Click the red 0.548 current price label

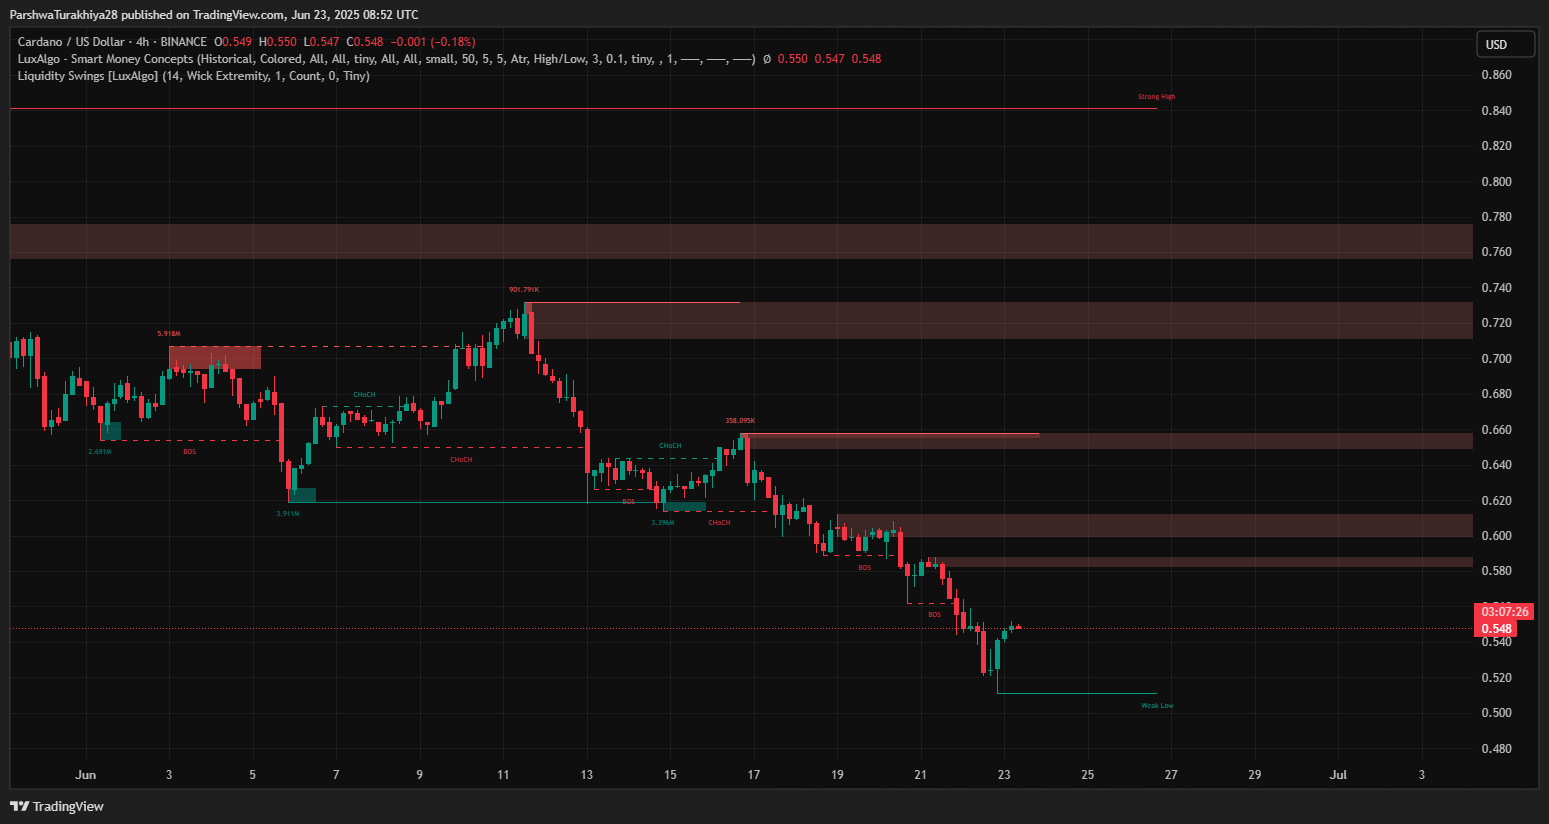tap(1496, 629)
